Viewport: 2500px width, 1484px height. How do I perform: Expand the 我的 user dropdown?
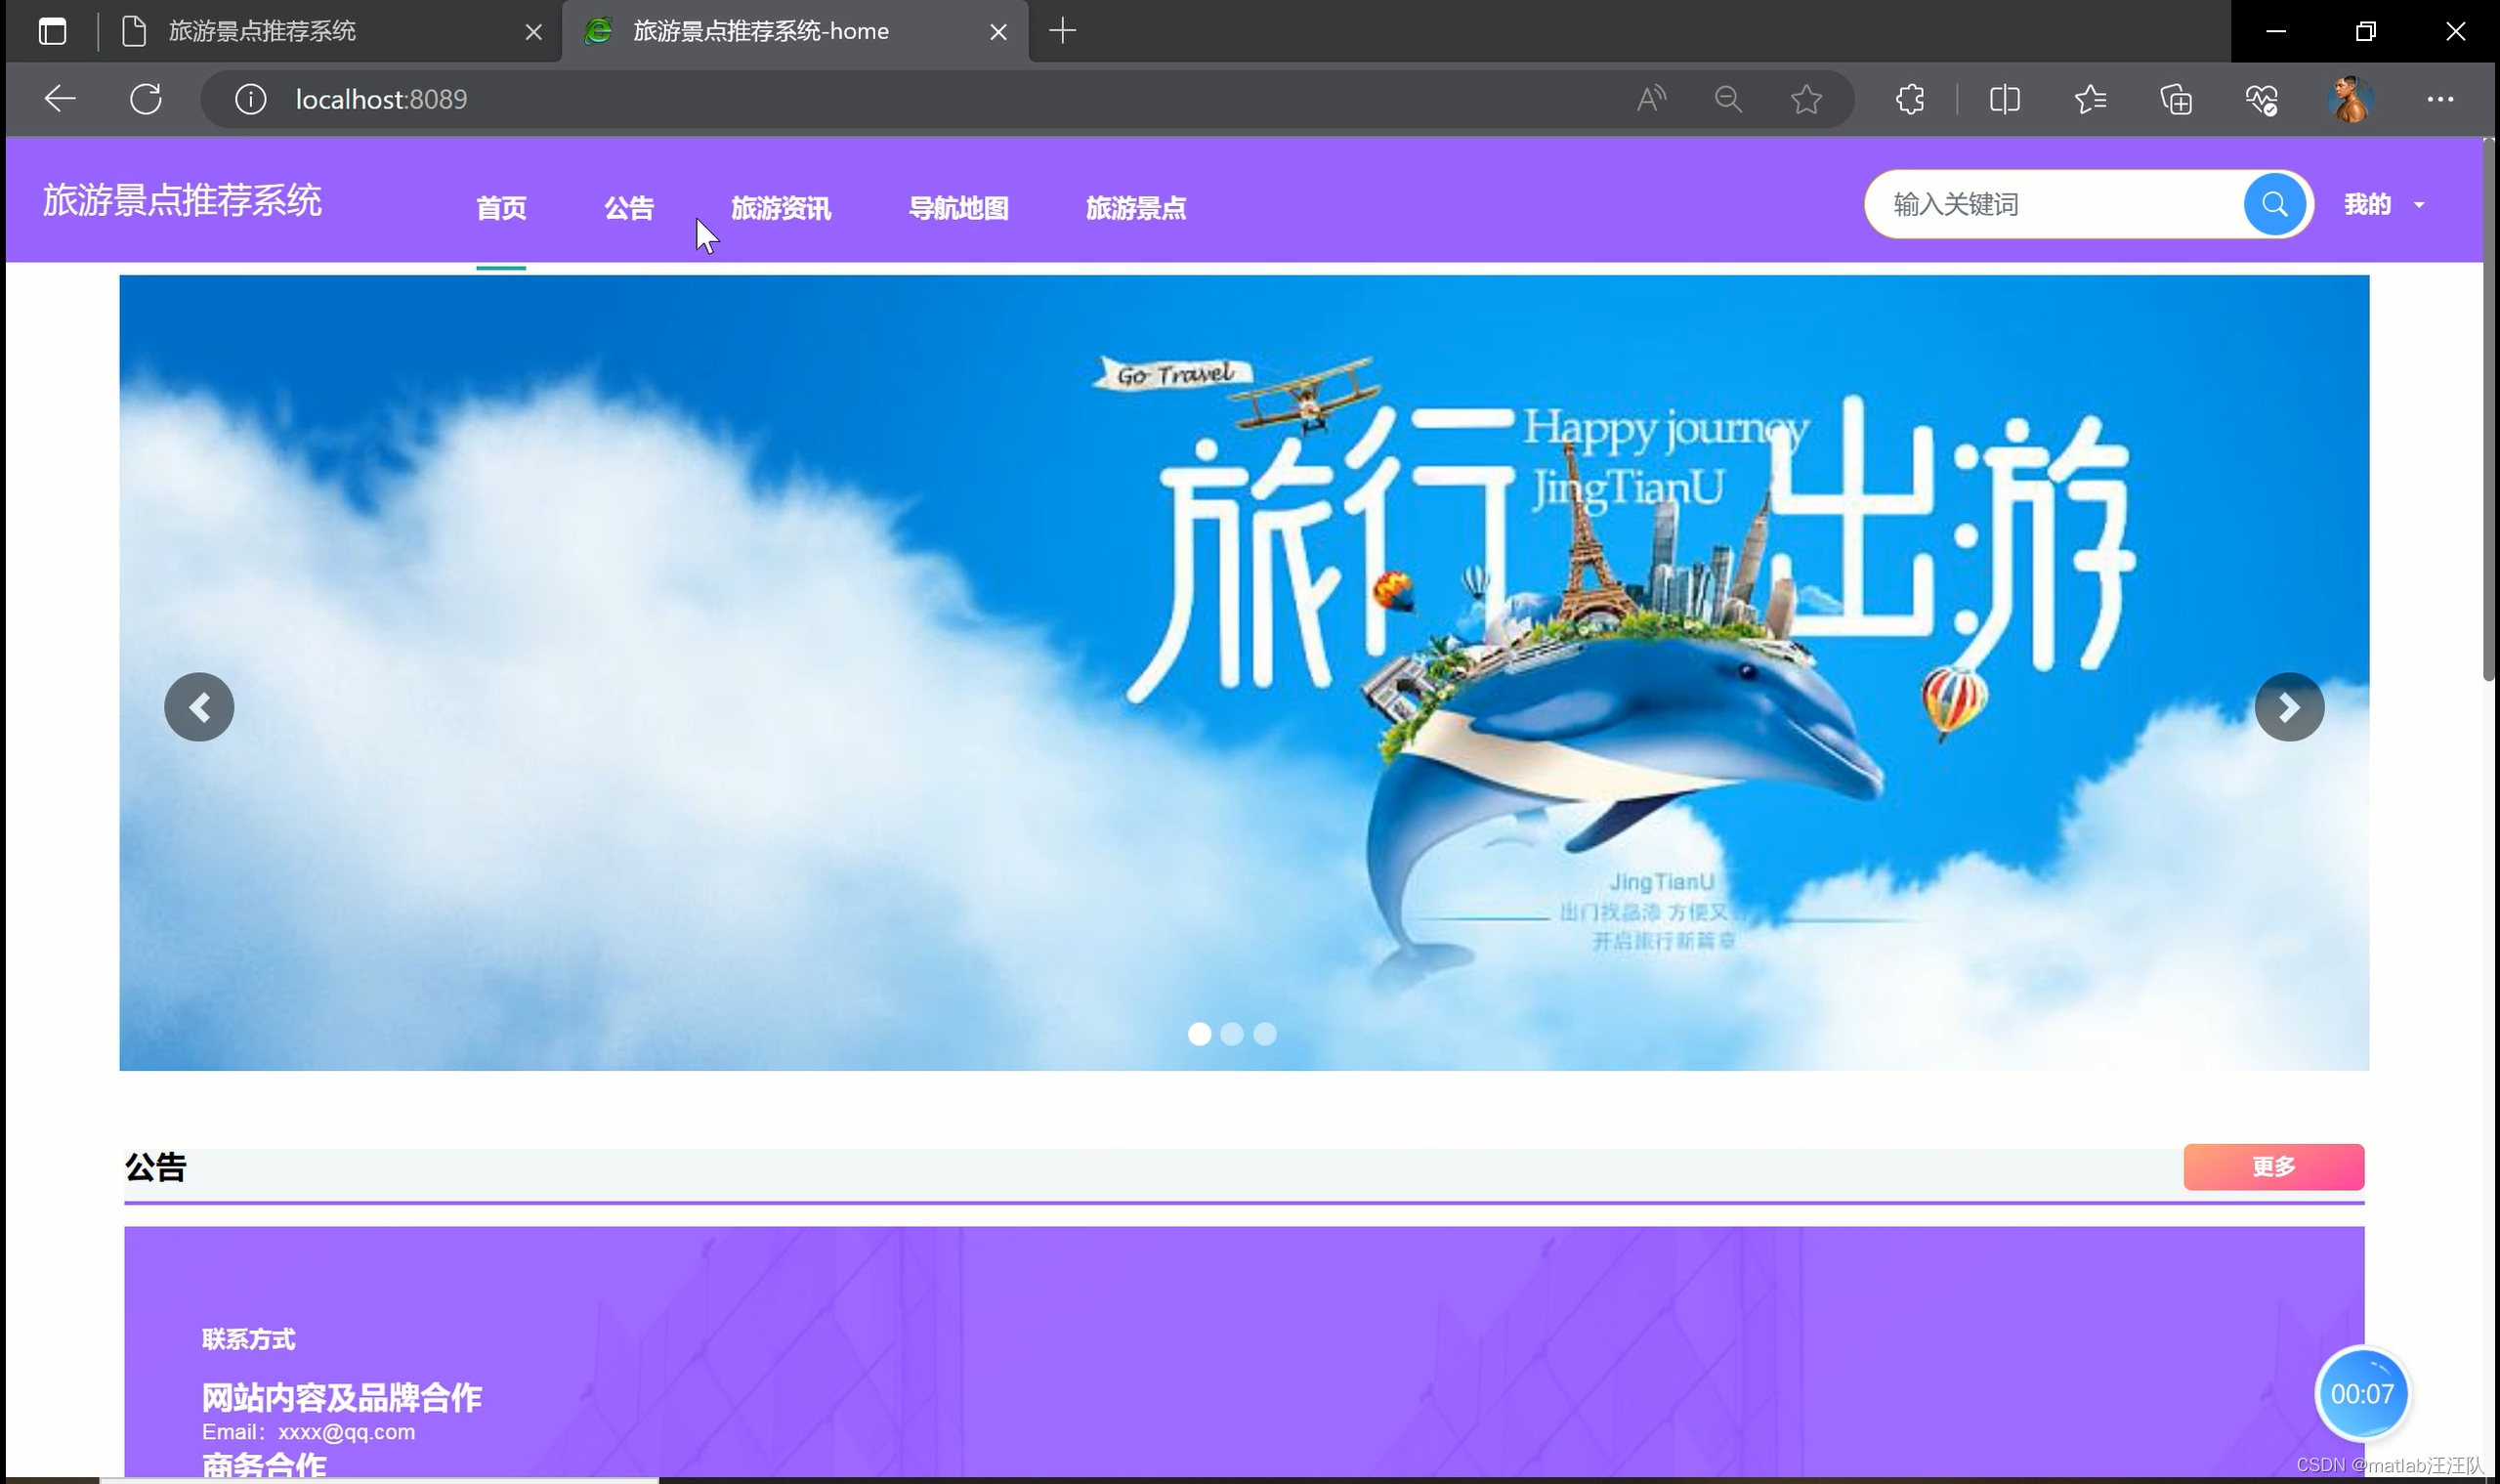coord(2383,205)
